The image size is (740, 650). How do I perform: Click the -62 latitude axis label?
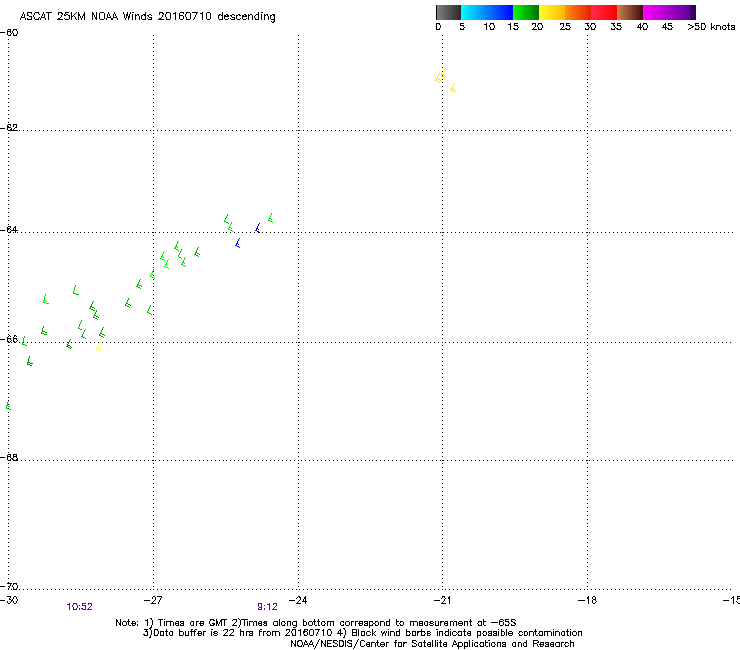tap(9, 127)
